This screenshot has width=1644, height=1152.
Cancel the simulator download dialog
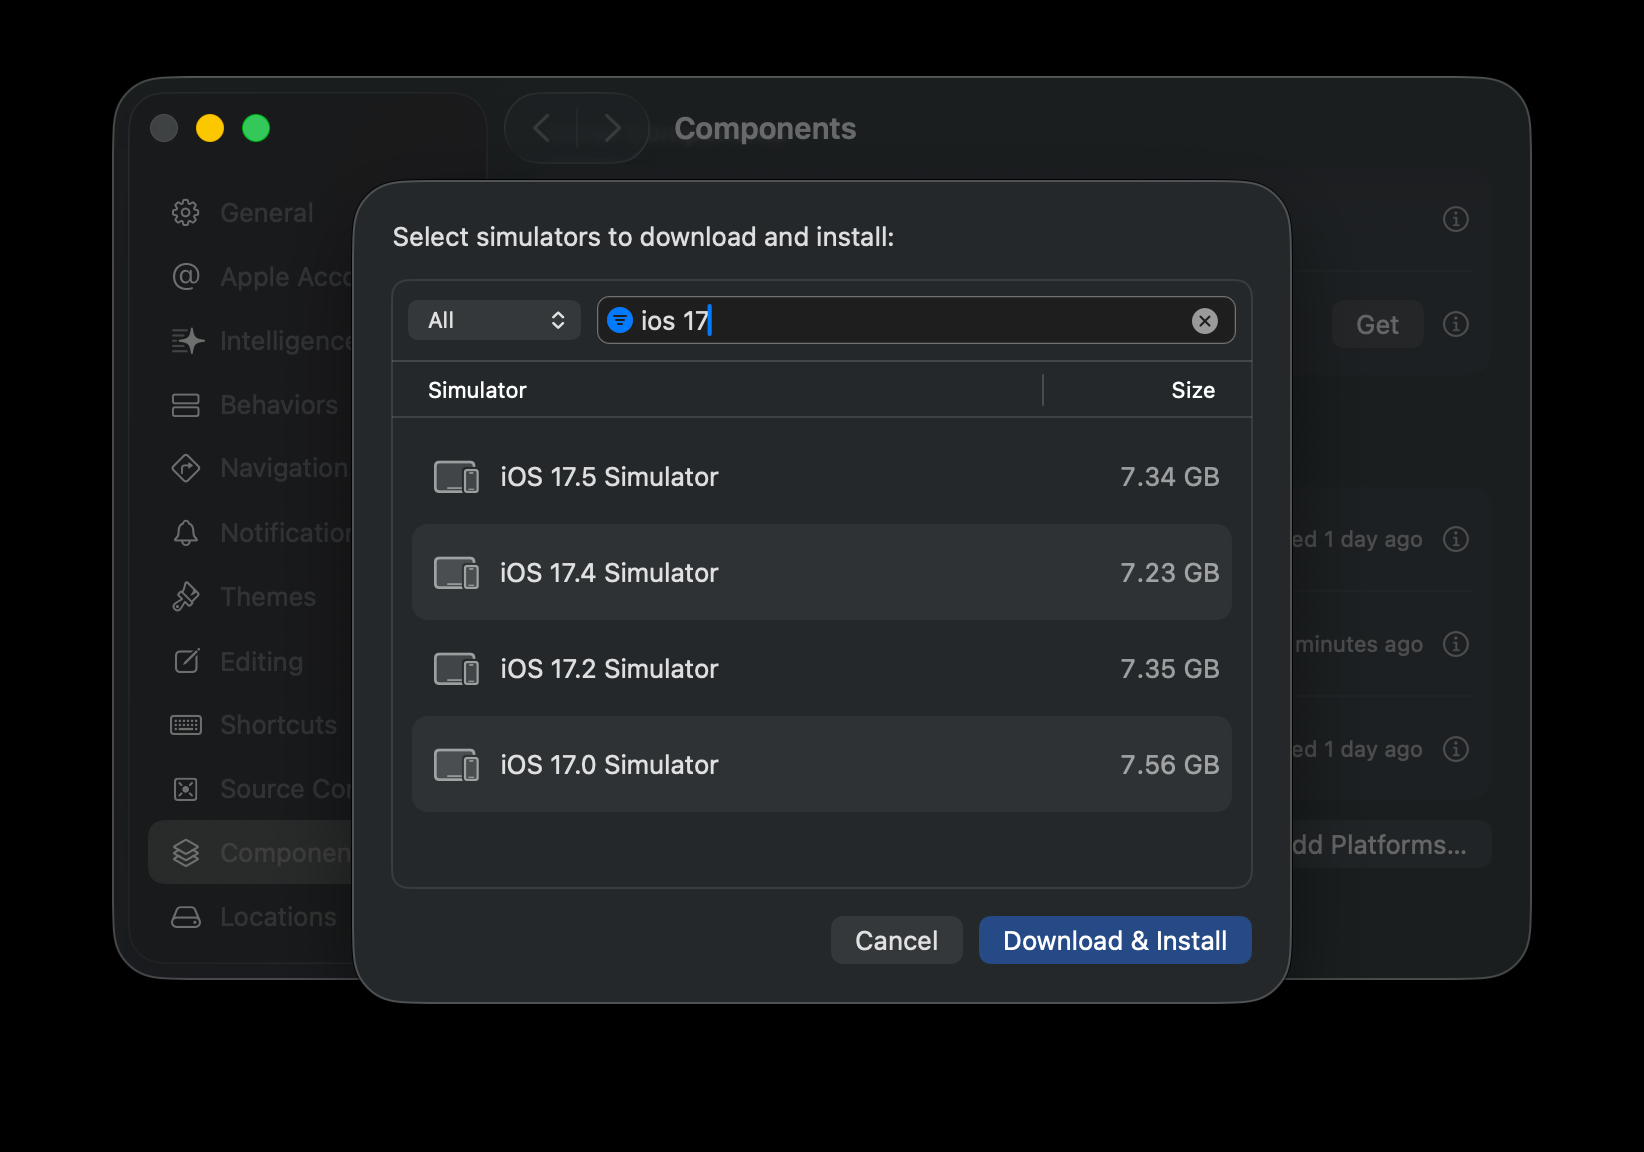tap(896, 941)
